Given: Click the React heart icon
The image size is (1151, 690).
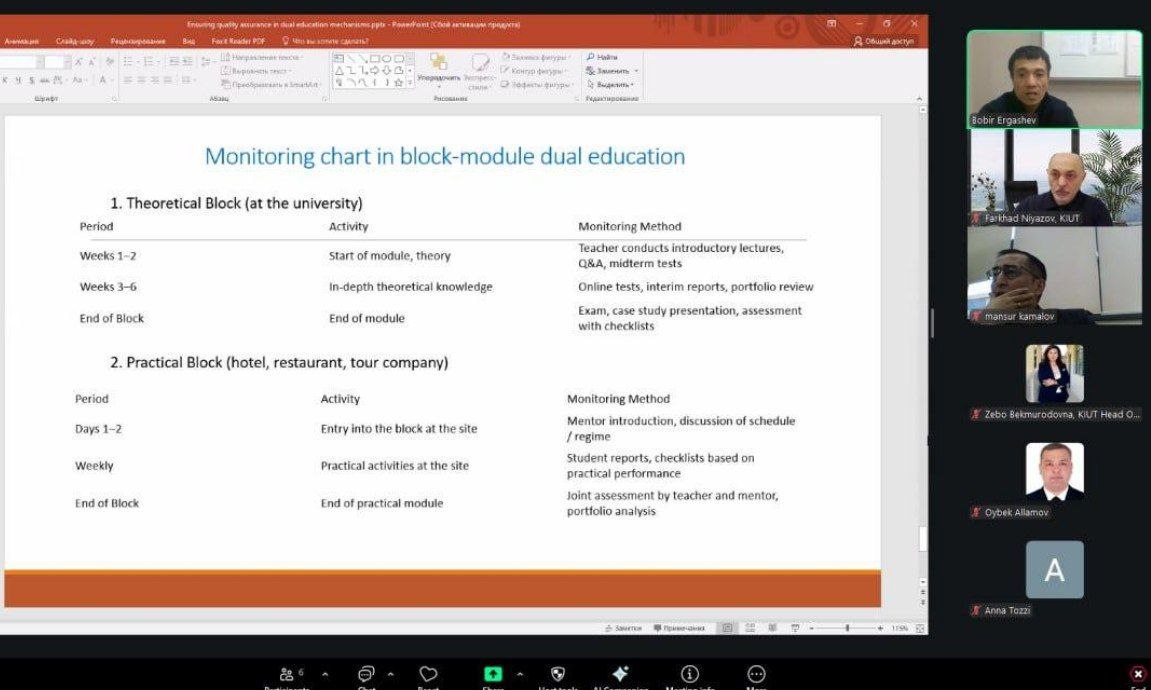Looking at the screenshot, I should coord(428,675).
